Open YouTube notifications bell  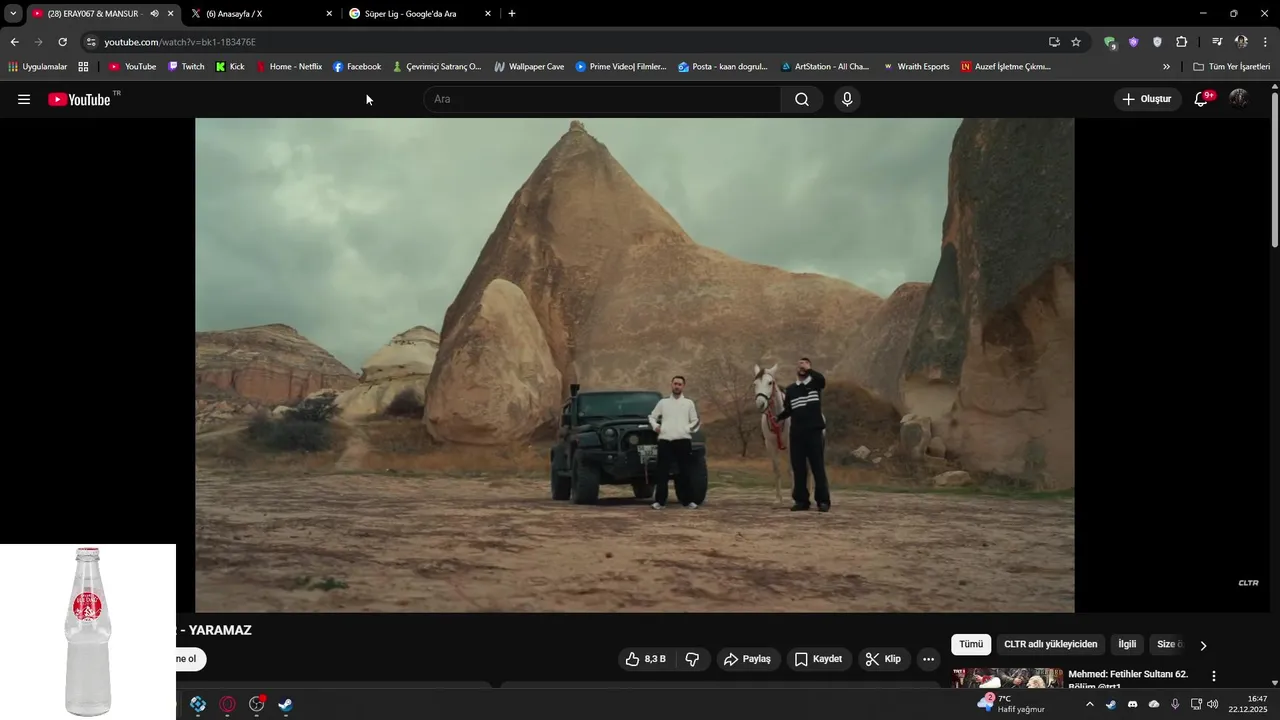1202,99
